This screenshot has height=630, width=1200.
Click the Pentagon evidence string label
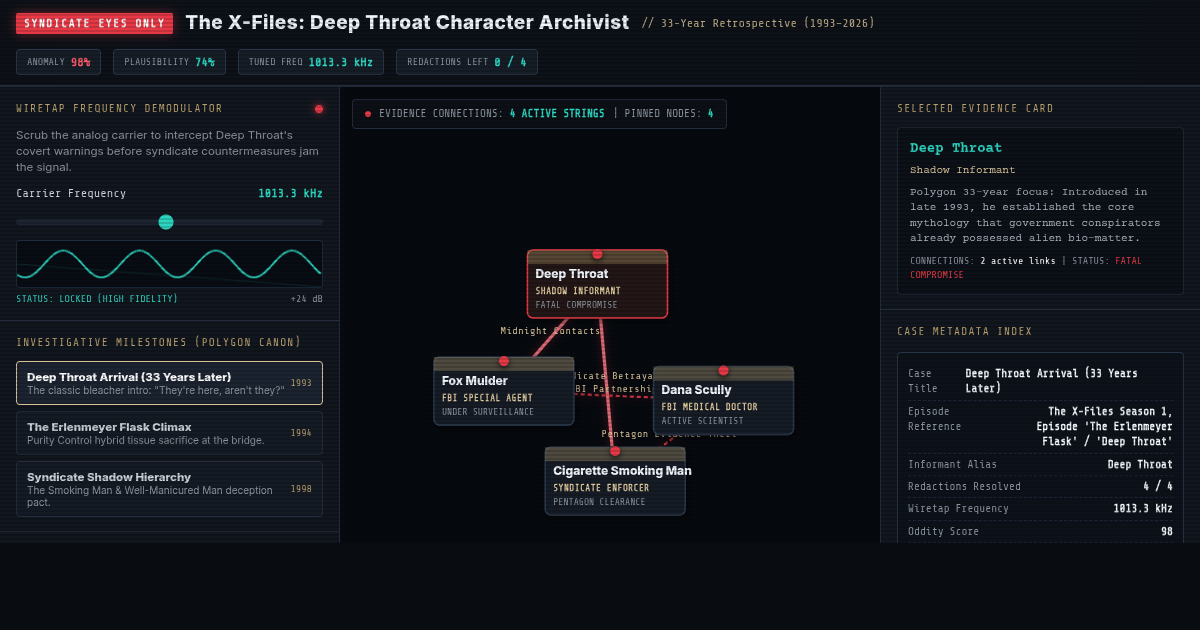point(668,434)
